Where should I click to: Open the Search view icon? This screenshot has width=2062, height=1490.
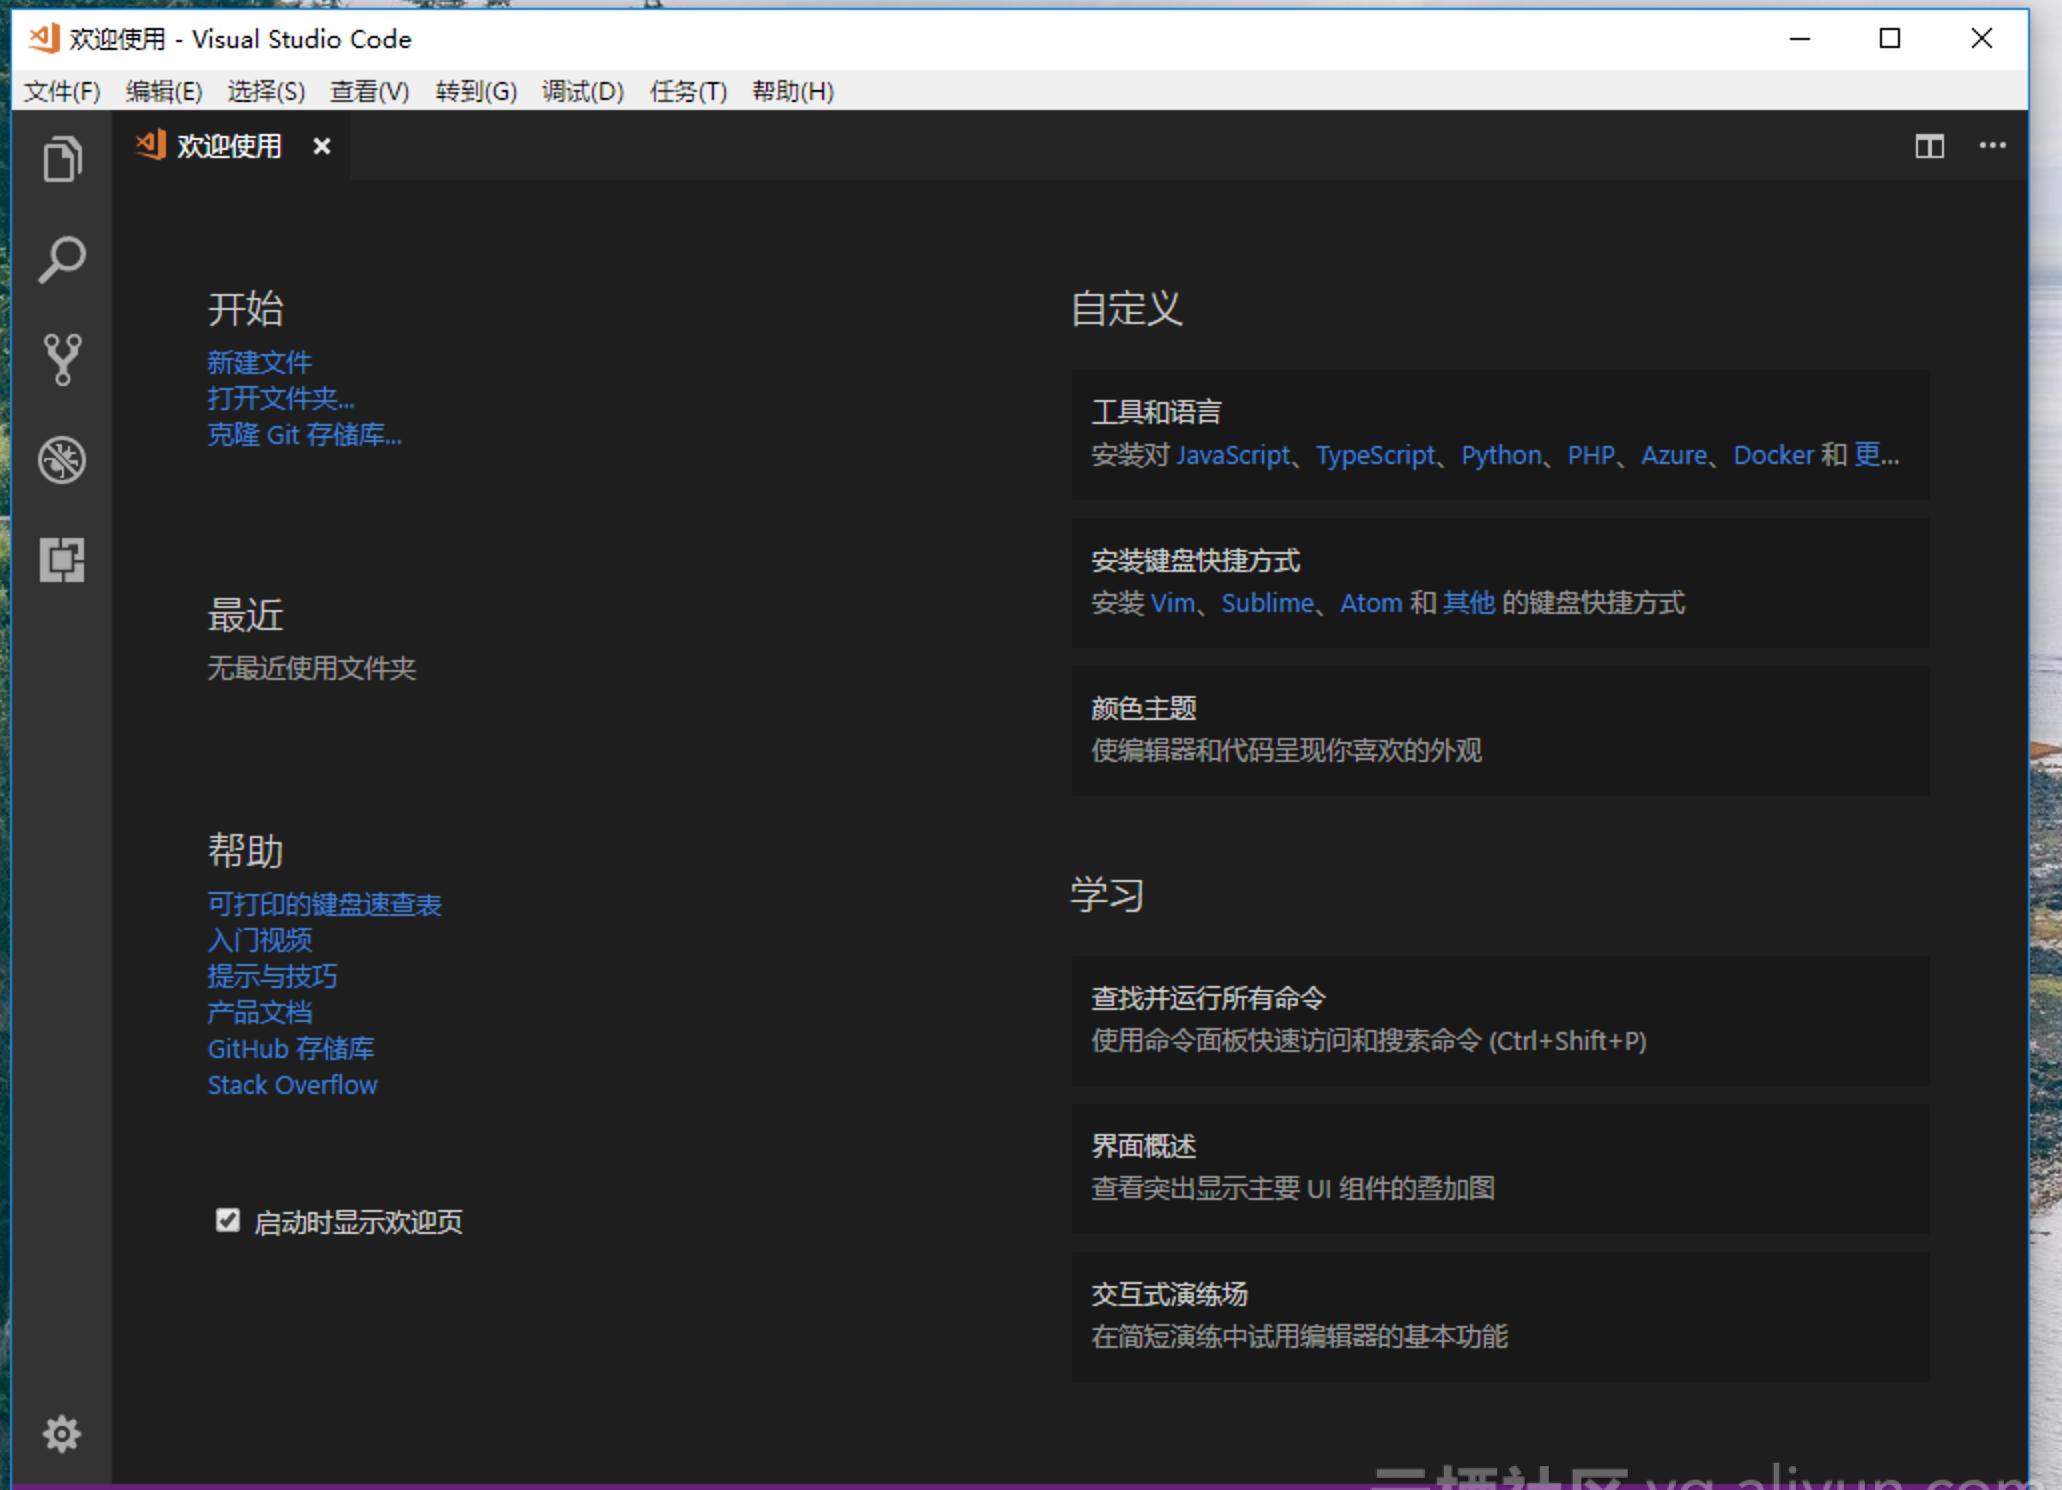point(62,259)
